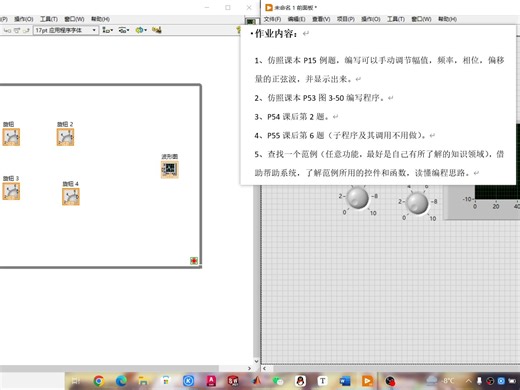The width and height of the screenshot is (520, 390).
Task: Click the step out button in block diagram toolbar
Action: tap(26, 30)
